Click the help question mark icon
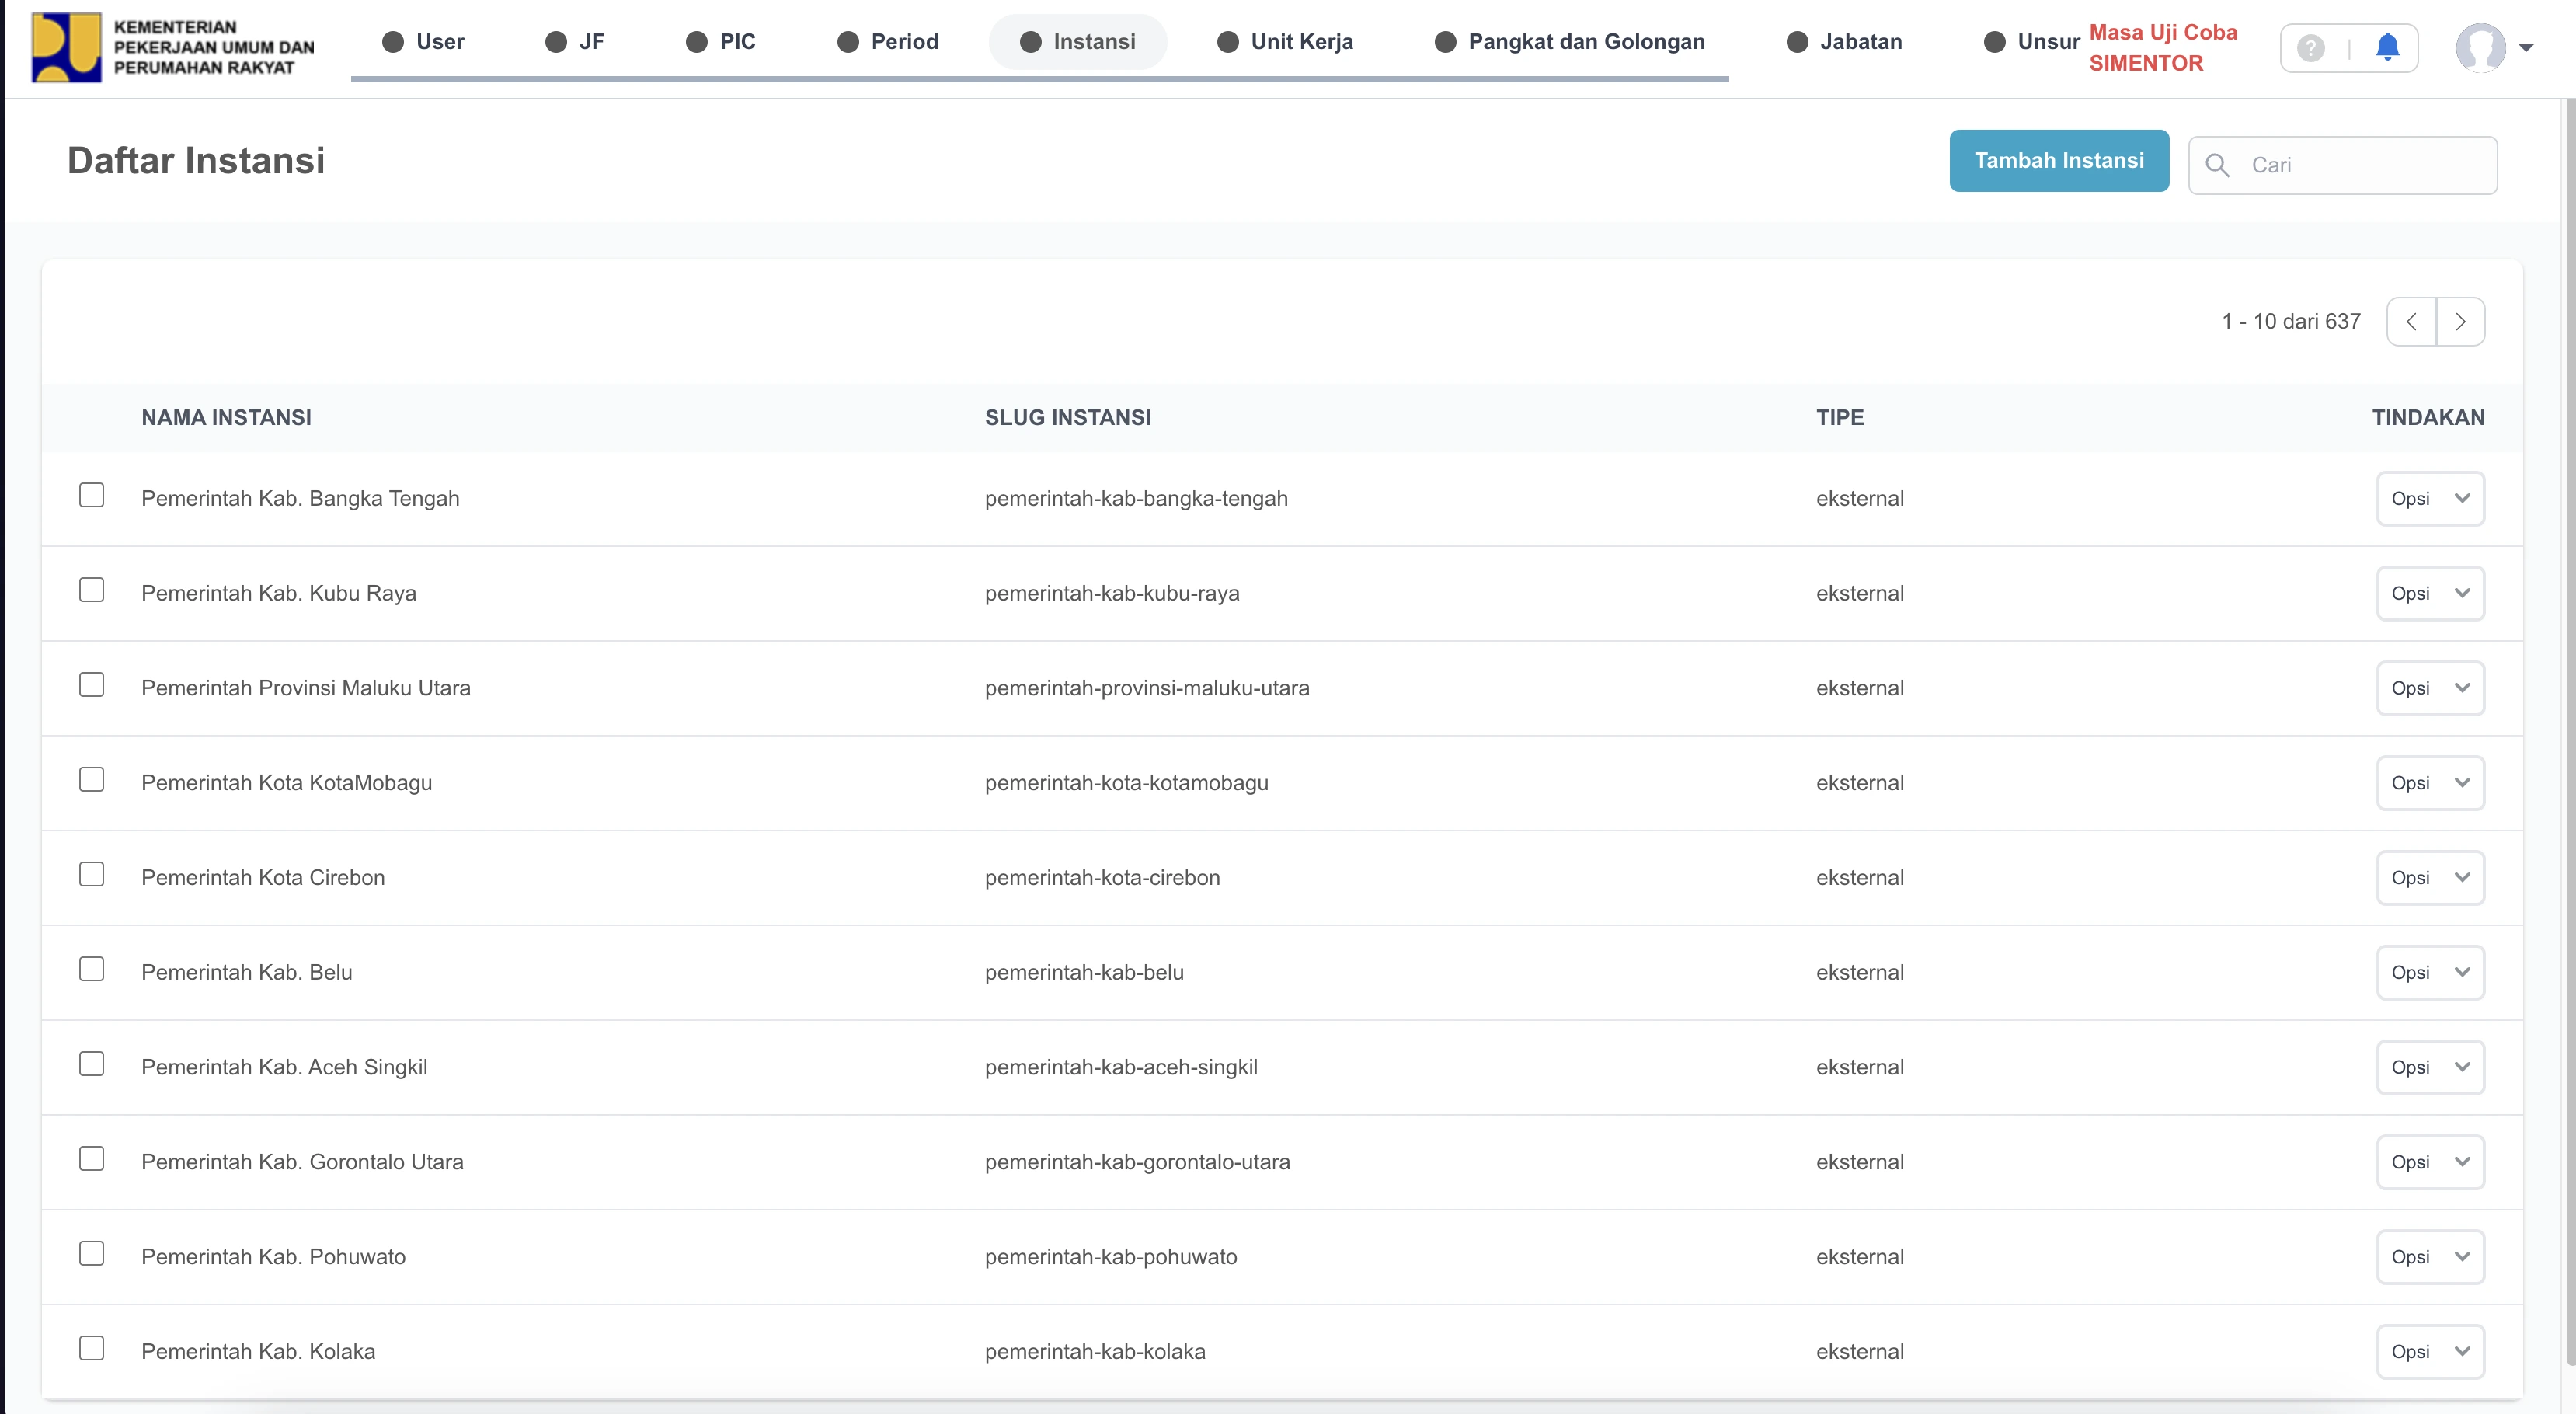 coord(2310,47)
